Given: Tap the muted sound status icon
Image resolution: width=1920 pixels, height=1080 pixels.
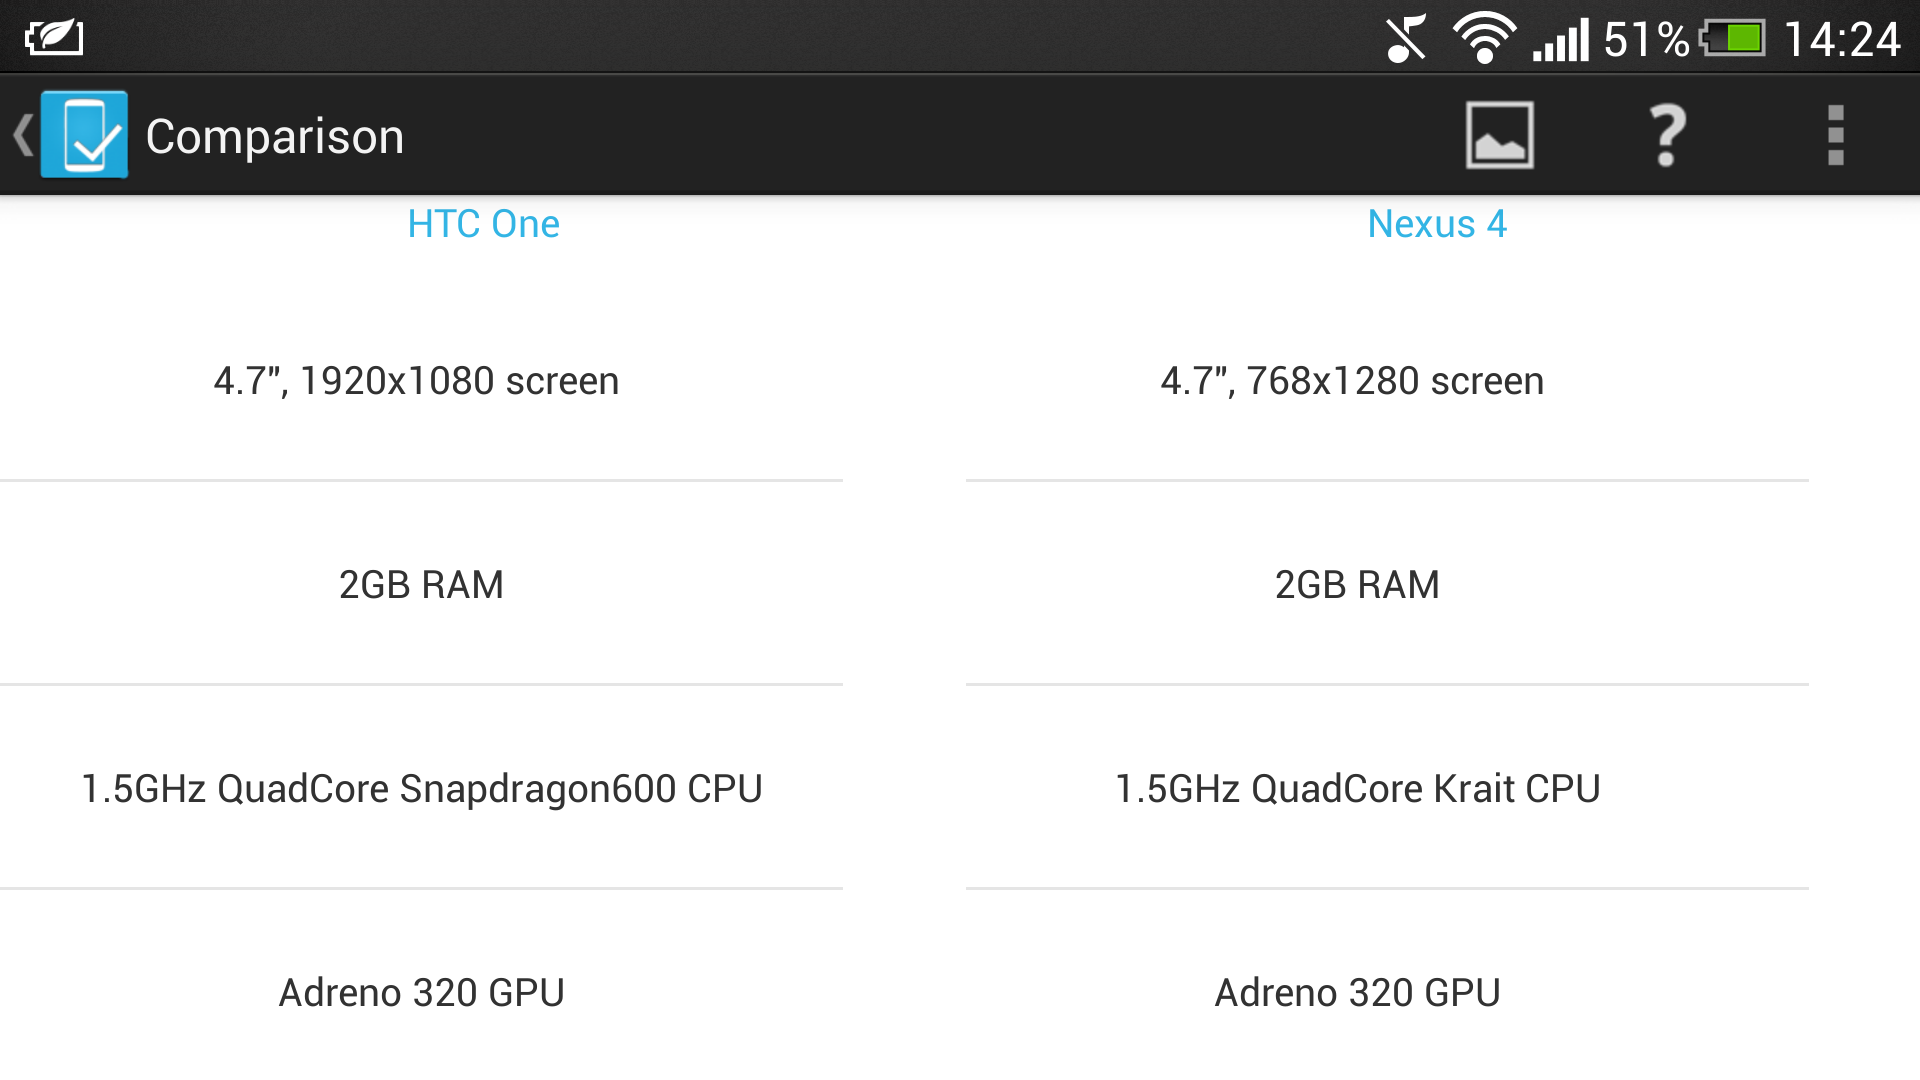Looking at the screenshot, I should [x=1406, y=39].
